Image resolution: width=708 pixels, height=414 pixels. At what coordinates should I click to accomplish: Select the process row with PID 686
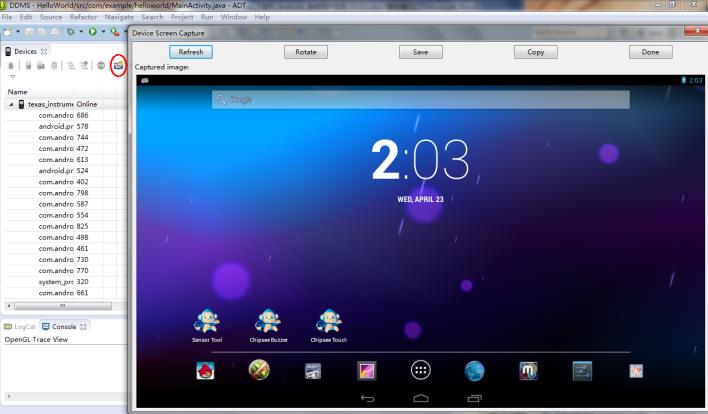click(63, 115)
